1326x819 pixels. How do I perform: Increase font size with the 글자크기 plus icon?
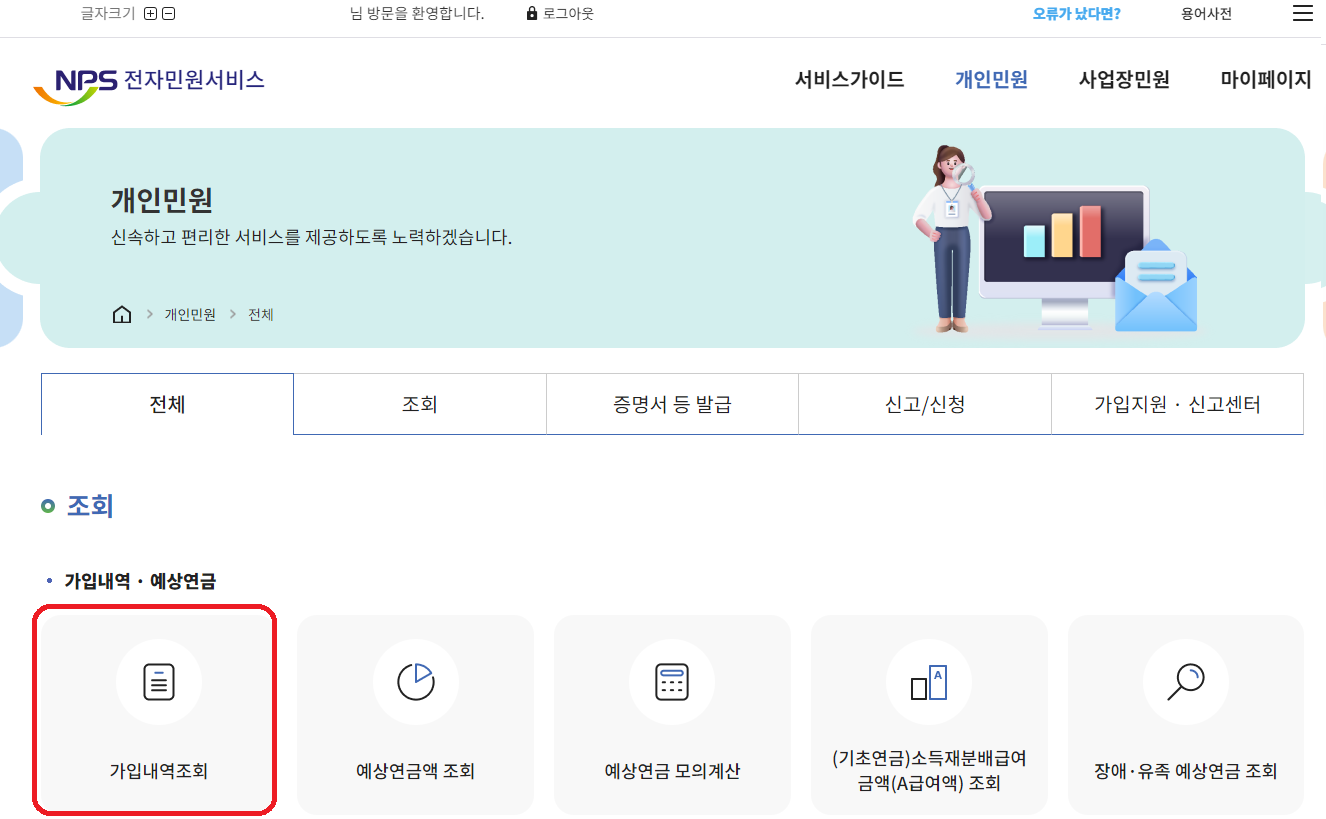click(148, 13)
